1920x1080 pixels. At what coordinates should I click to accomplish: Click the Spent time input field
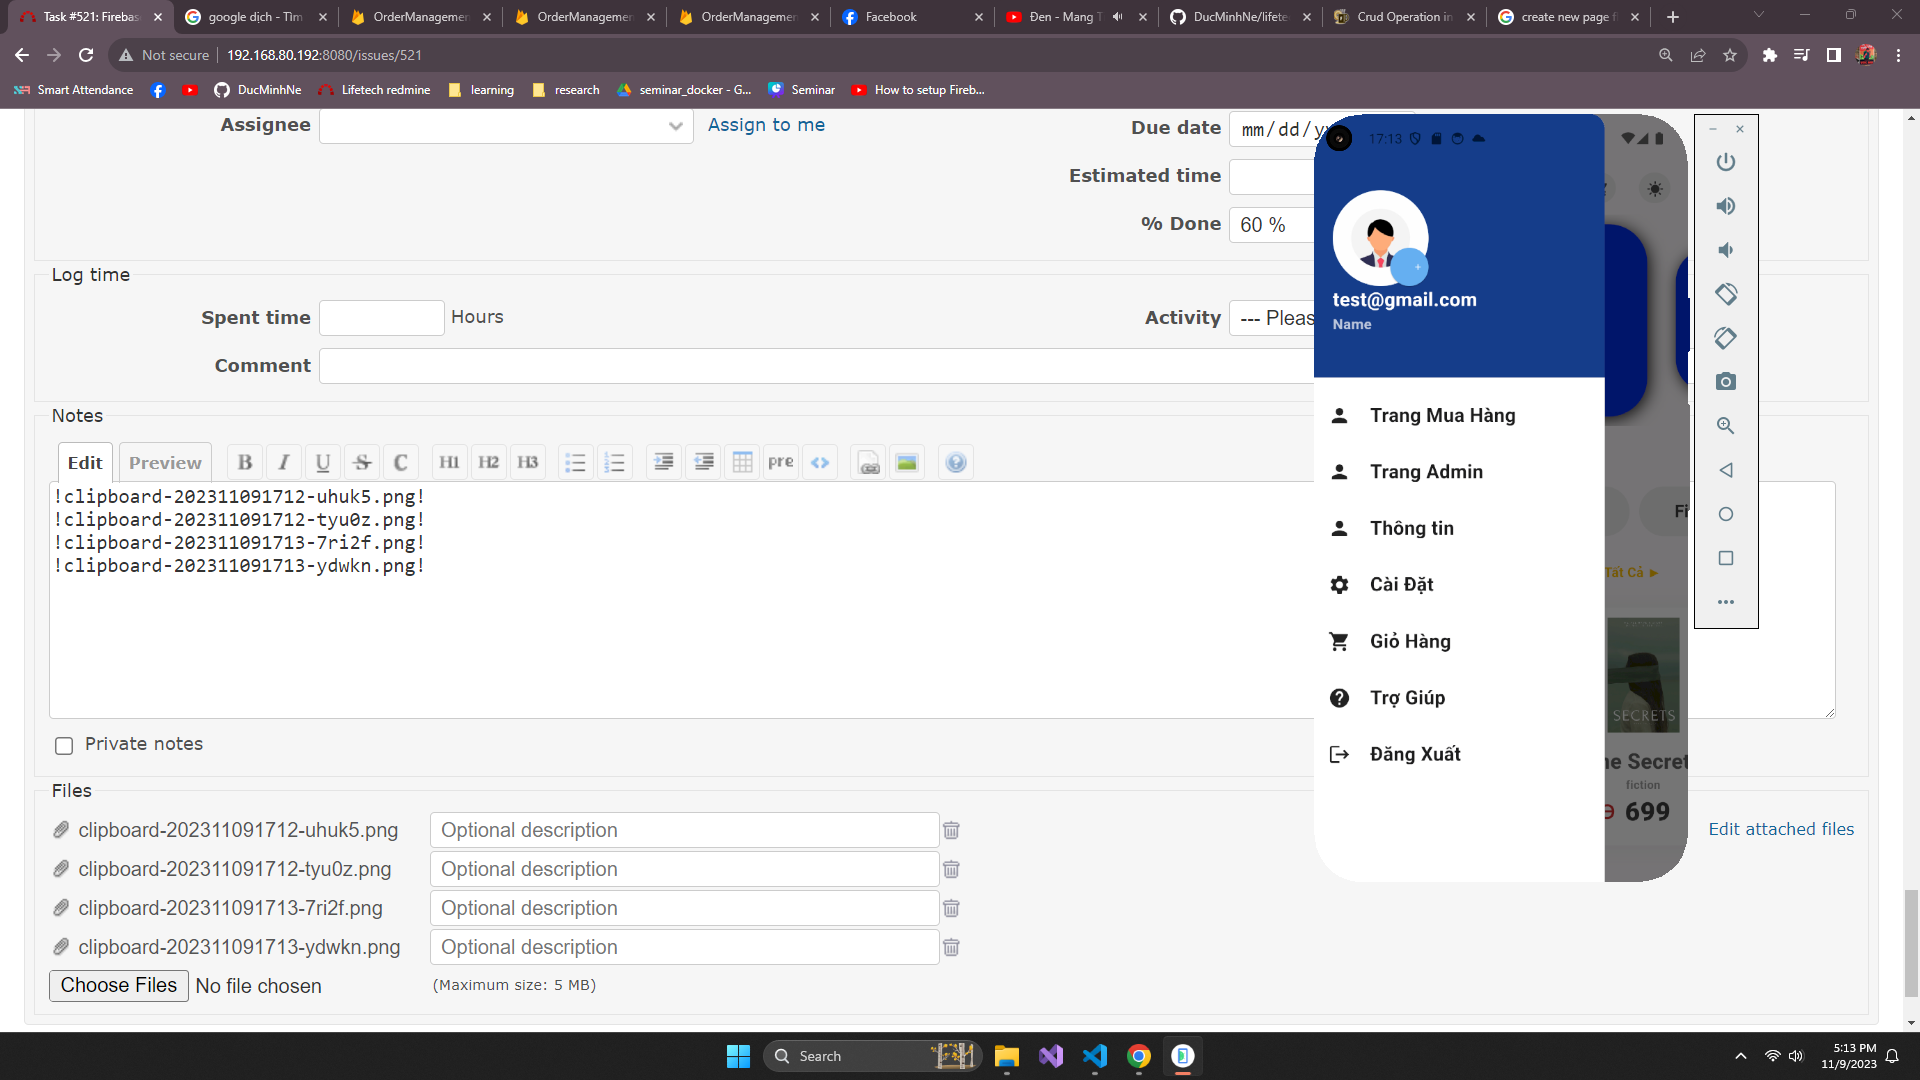[x=381, y=318]
